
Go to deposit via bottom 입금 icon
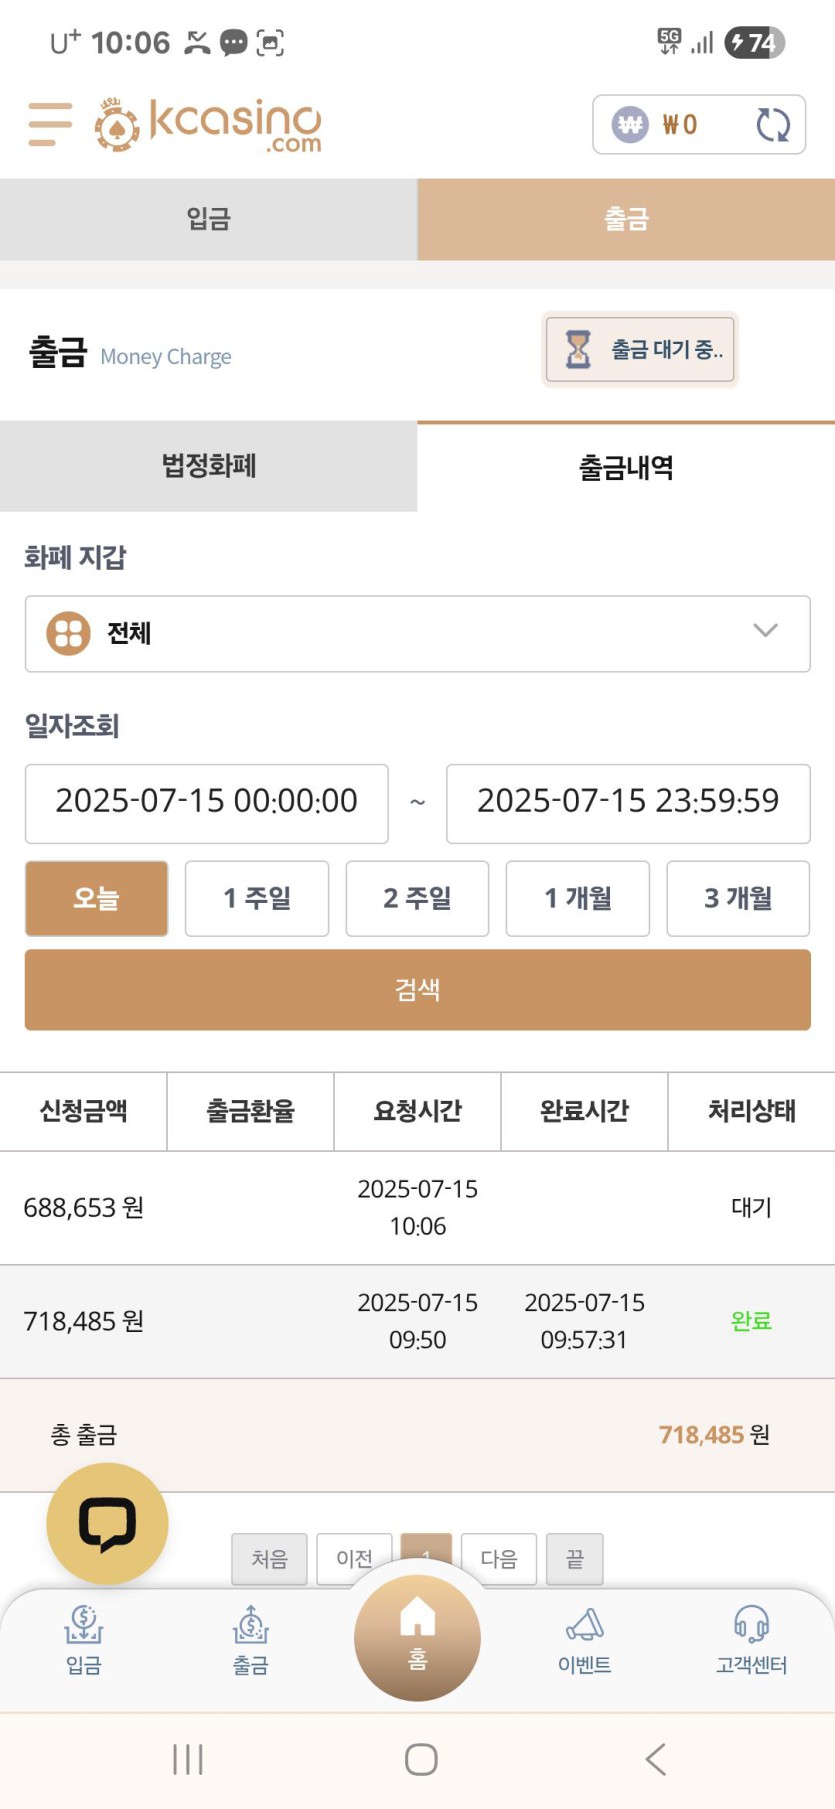click(84, 1640)
